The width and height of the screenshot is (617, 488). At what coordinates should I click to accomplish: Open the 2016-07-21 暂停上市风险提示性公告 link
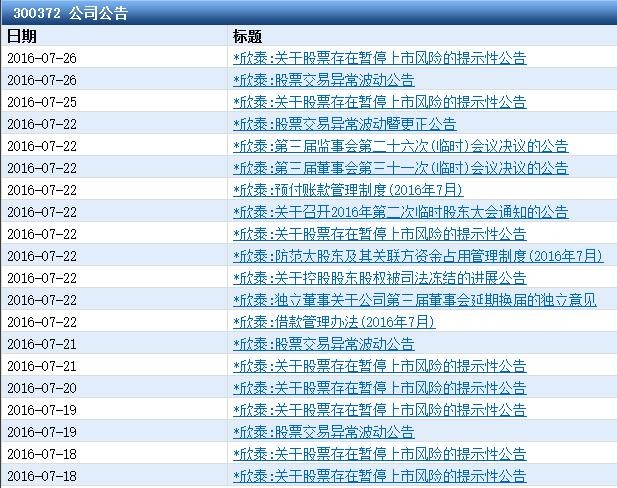pyautogui.click(x=379, y=366)
